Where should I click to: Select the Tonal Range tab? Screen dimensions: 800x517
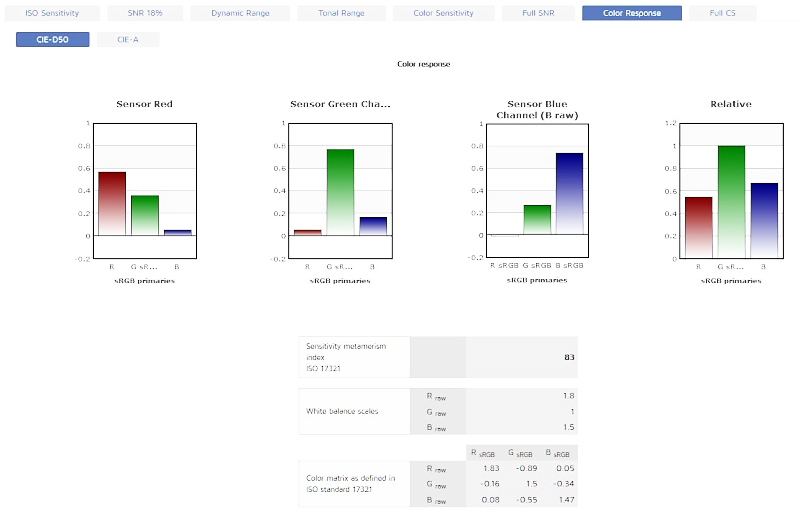point(341,13)
